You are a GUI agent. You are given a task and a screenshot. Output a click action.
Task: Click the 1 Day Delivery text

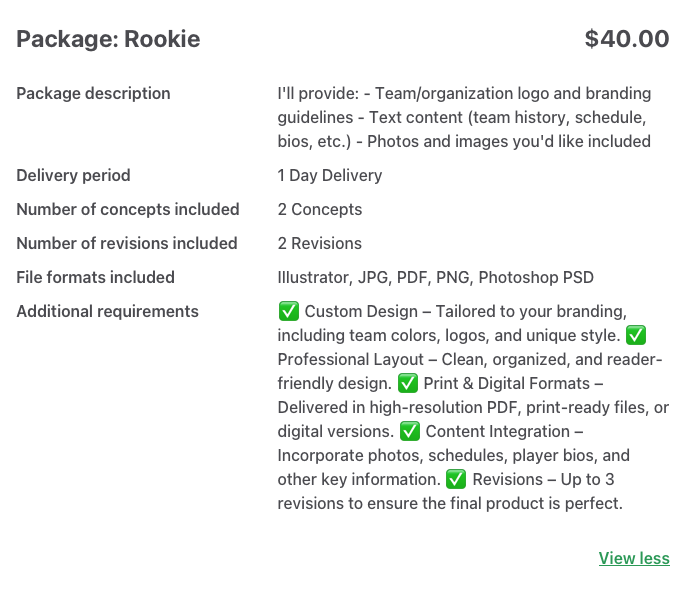[x=330, y=175]
